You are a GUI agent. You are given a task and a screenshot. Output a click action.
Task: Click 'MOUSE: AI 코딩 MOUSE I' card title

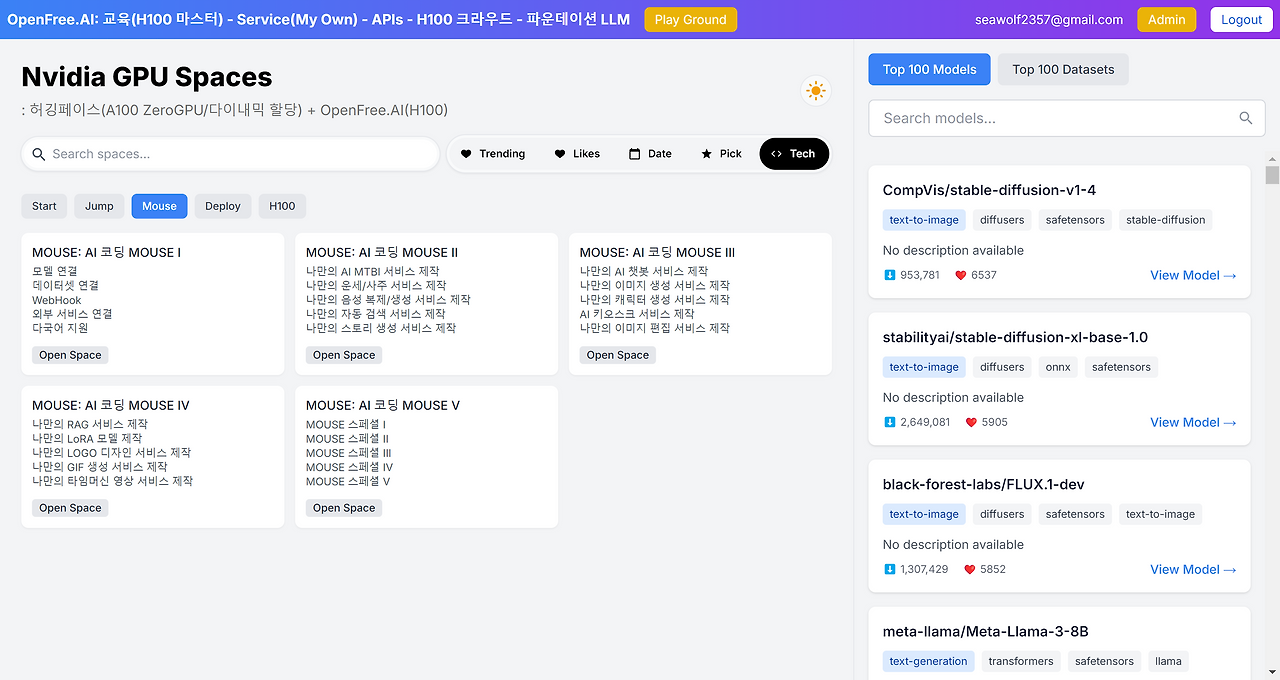point(106,252)
